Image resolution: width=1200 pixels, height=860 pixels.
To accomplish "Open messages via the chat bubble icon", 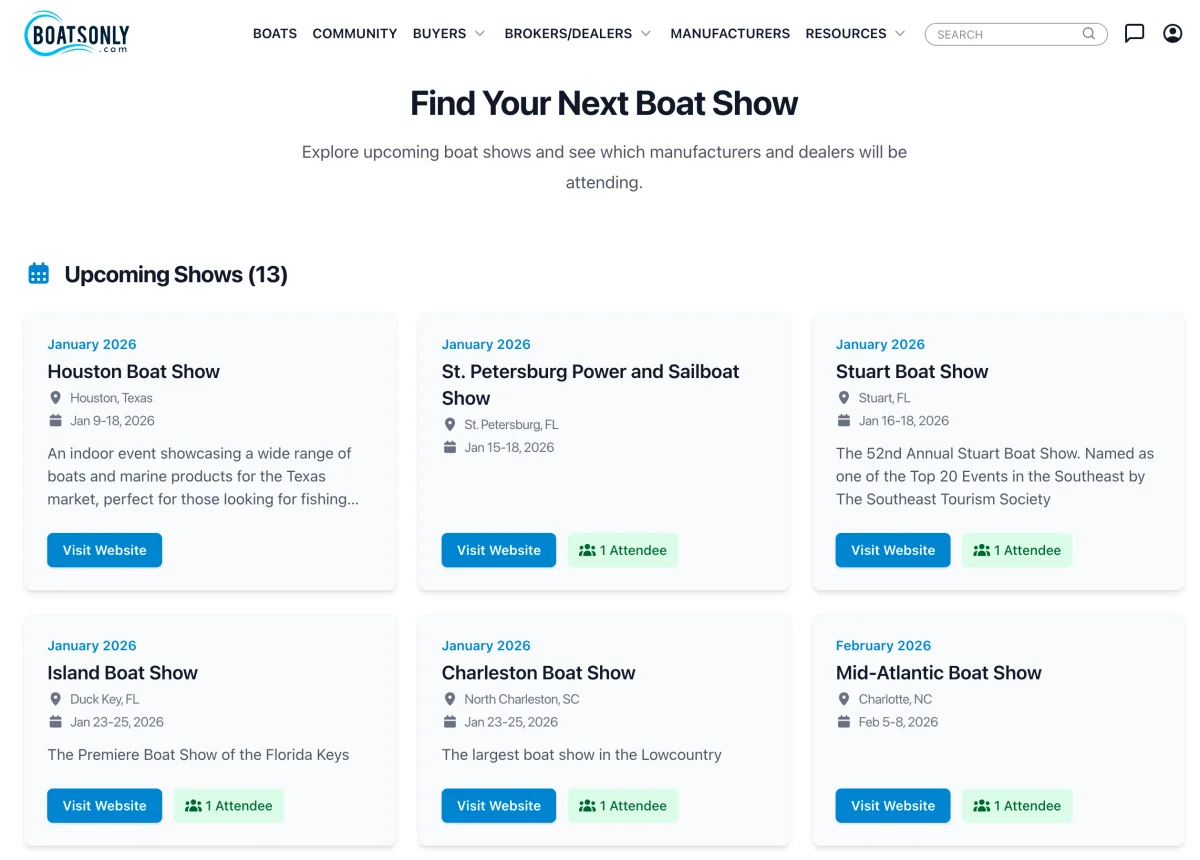I will tap(1134, 33).
